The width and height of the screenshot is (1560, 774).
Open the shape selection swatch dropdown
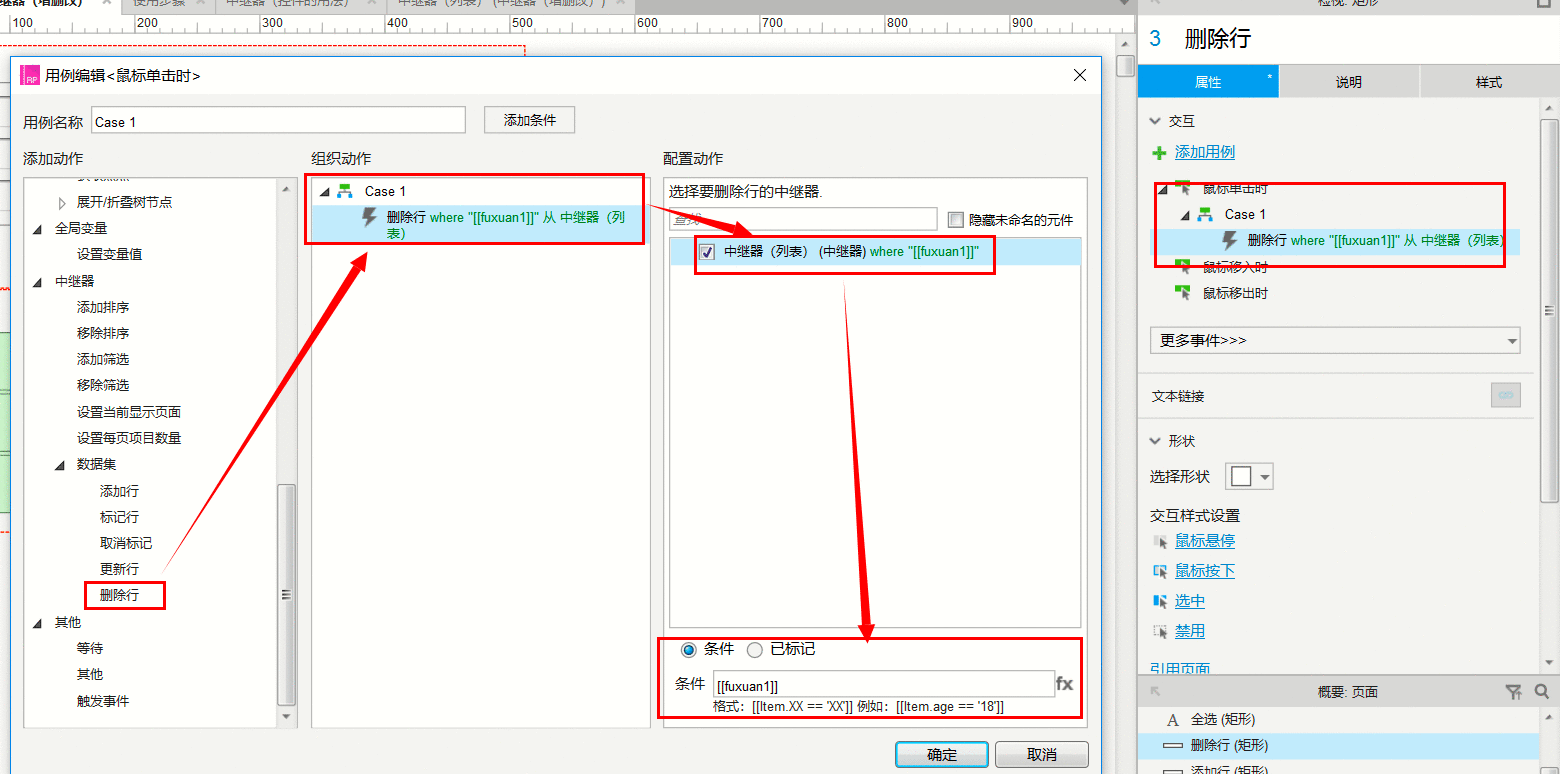(x=1251, y=477)
